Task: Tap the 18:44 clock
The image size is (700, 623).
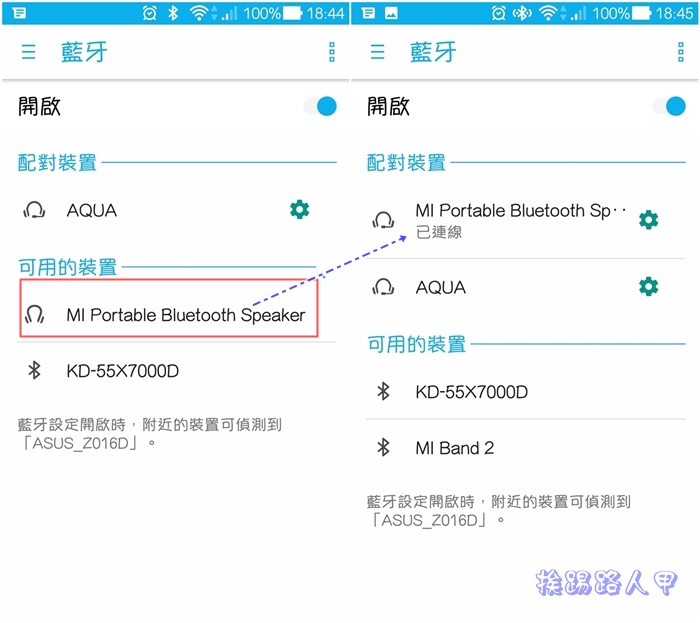Action: click(325, 13)
